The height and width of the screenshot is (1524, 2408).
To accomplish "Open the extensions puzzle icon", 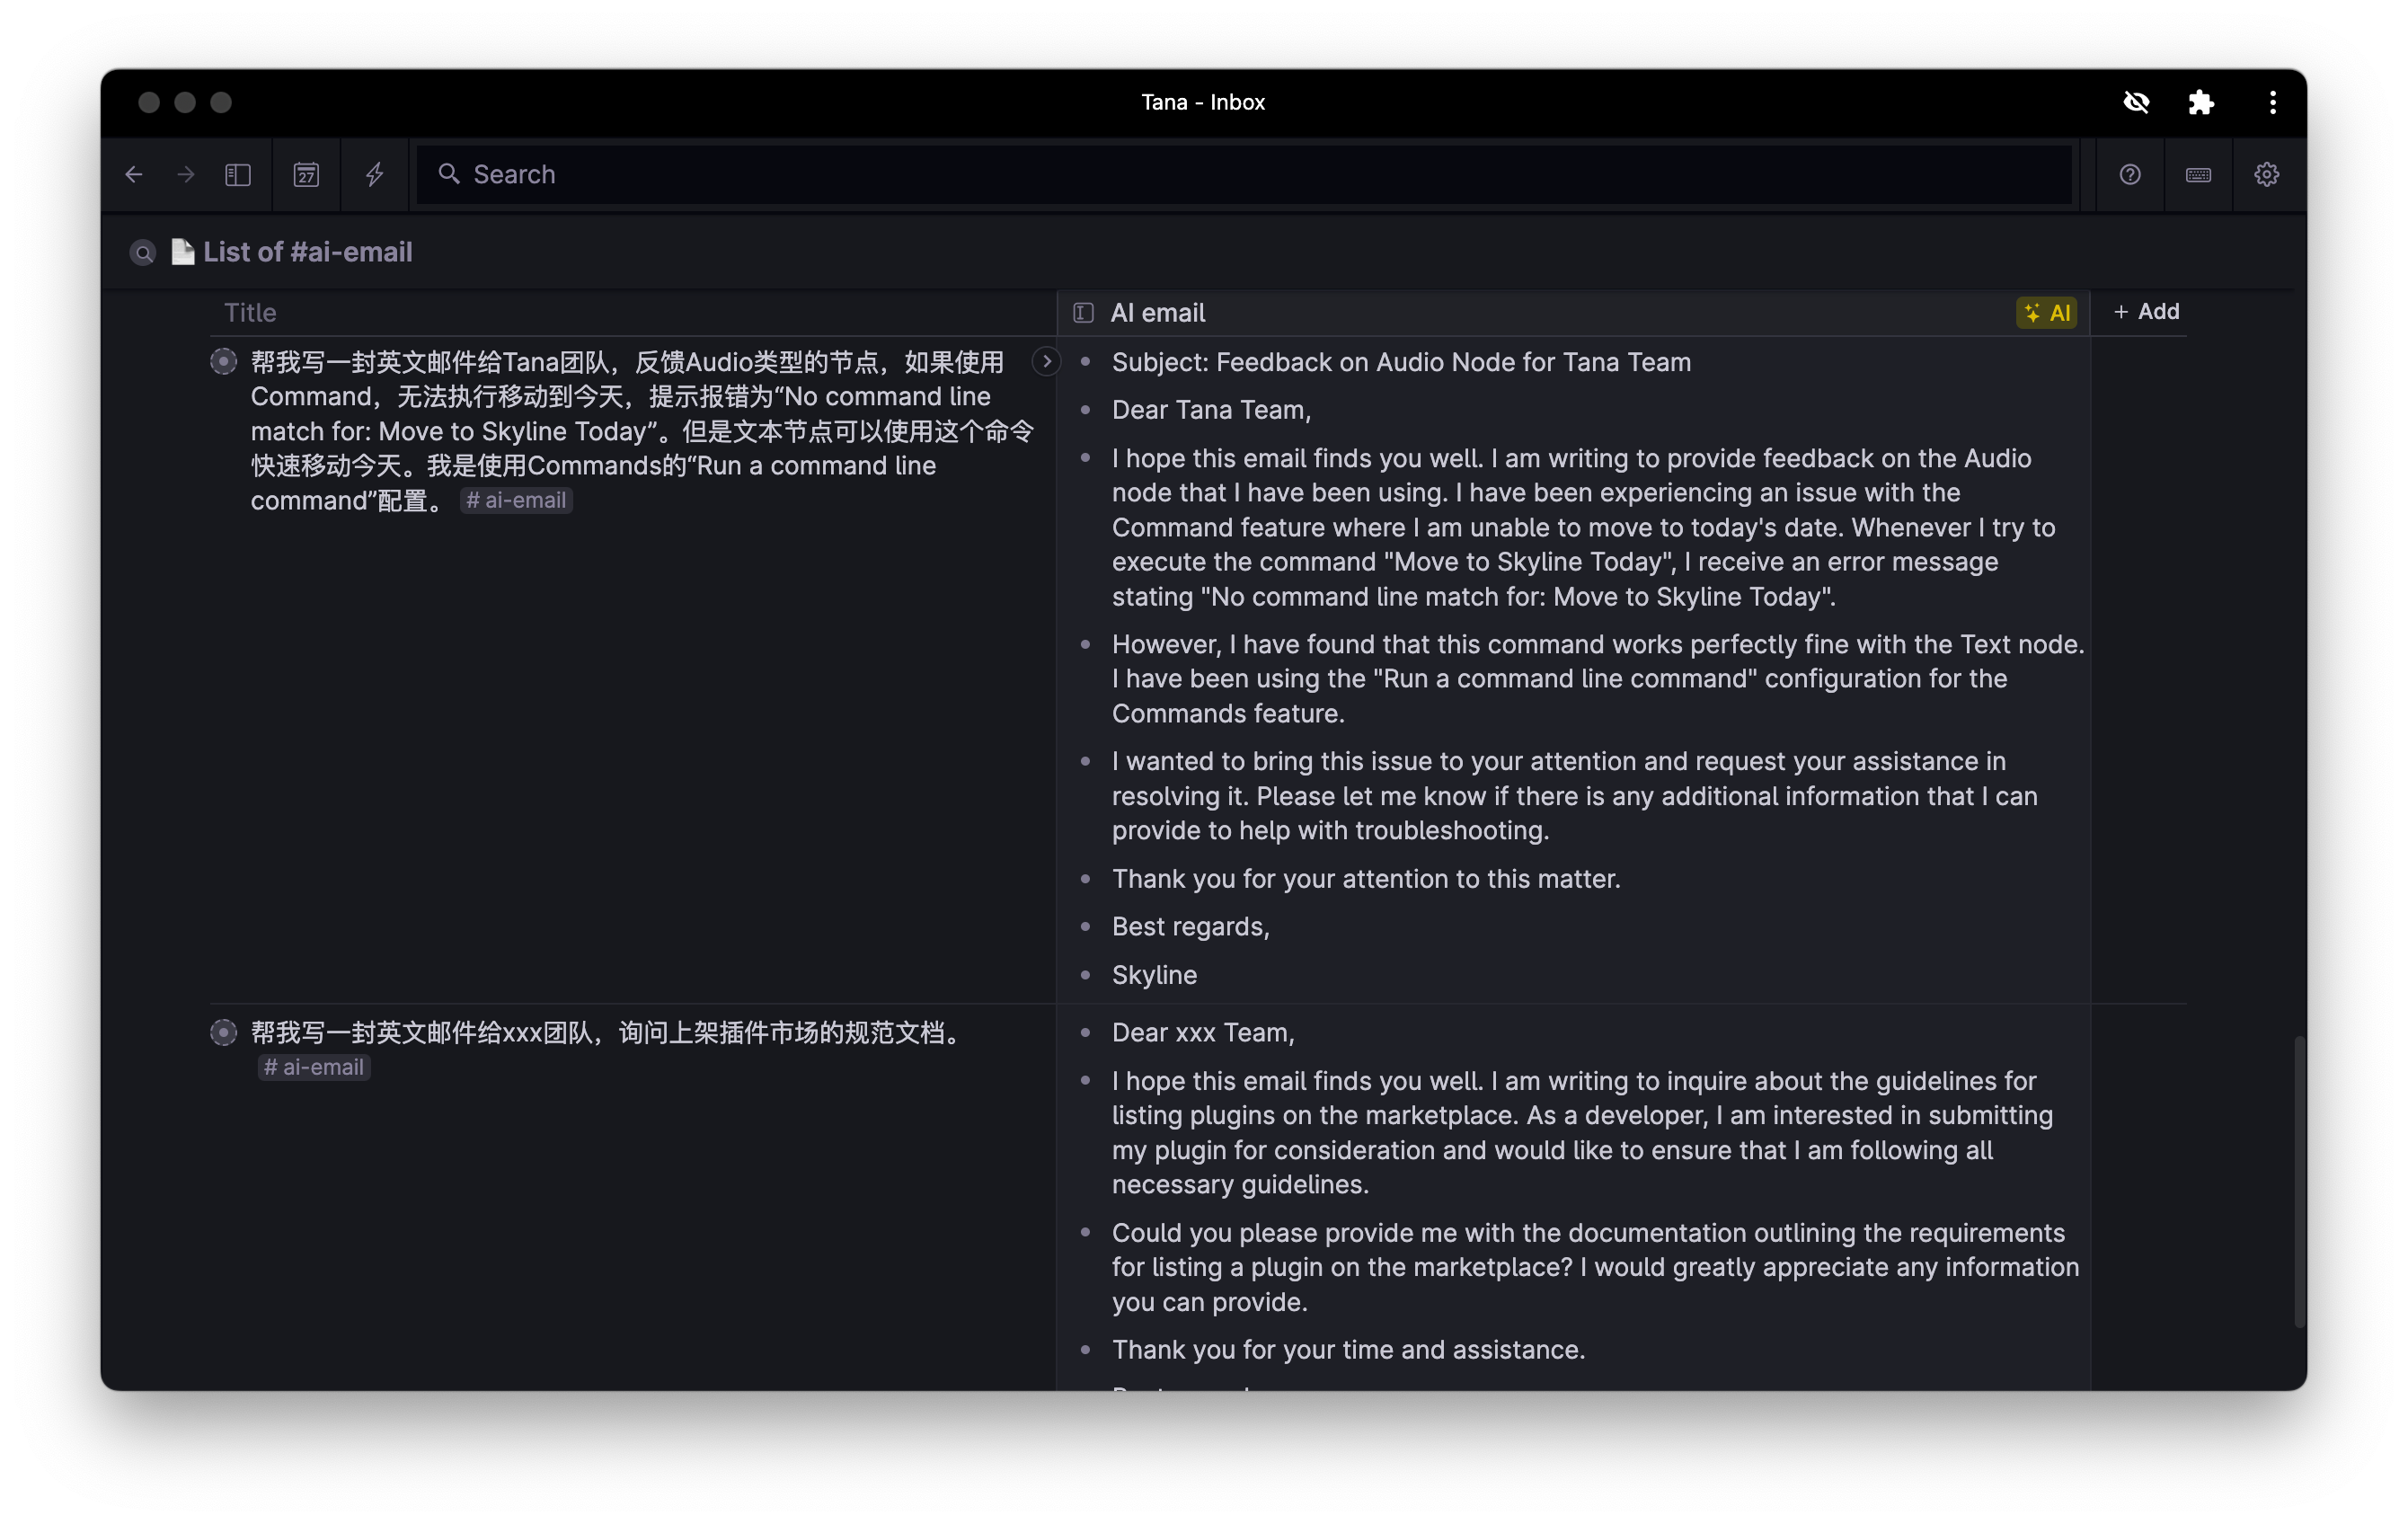I will [x=2201, y=102].
